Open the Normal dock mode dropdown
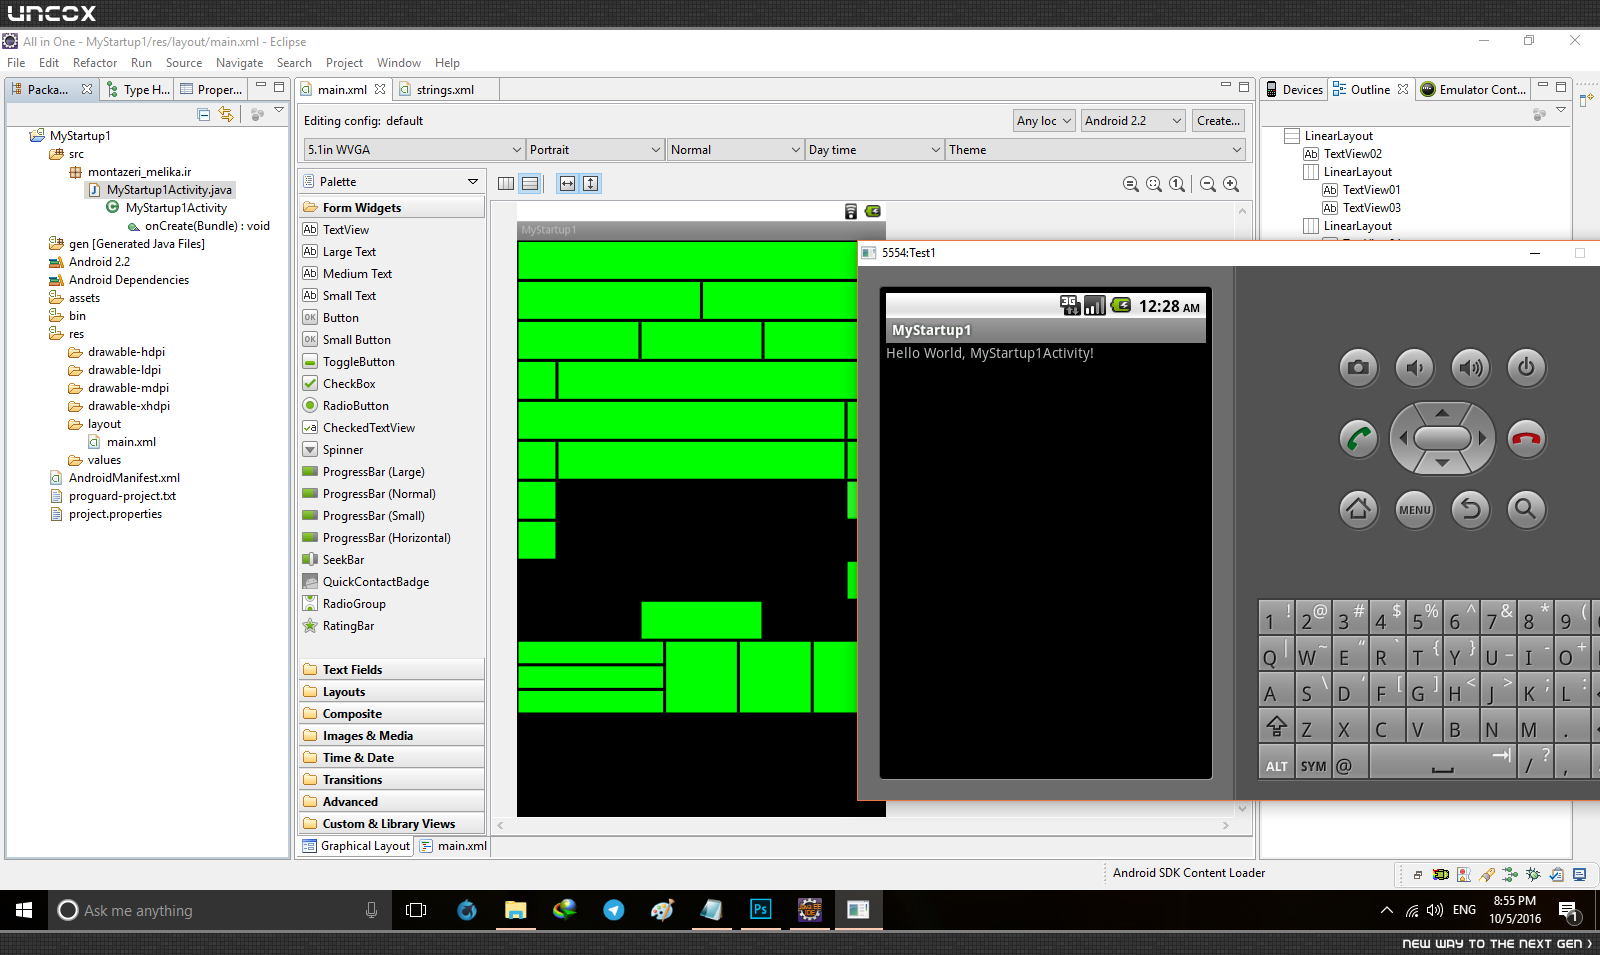Viewport: 1600px width, 955px height. 736,150
